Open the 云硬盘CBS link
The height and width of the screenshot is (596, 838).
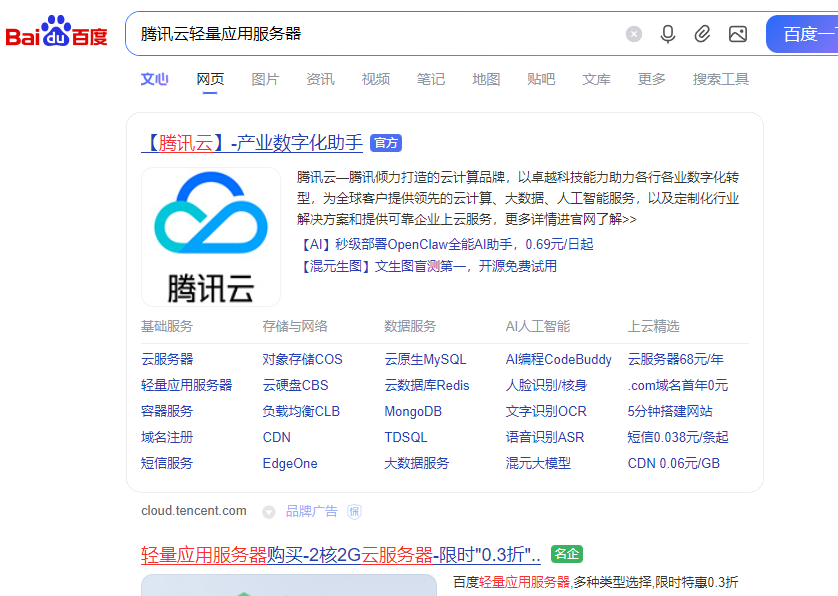pos(296,385)
